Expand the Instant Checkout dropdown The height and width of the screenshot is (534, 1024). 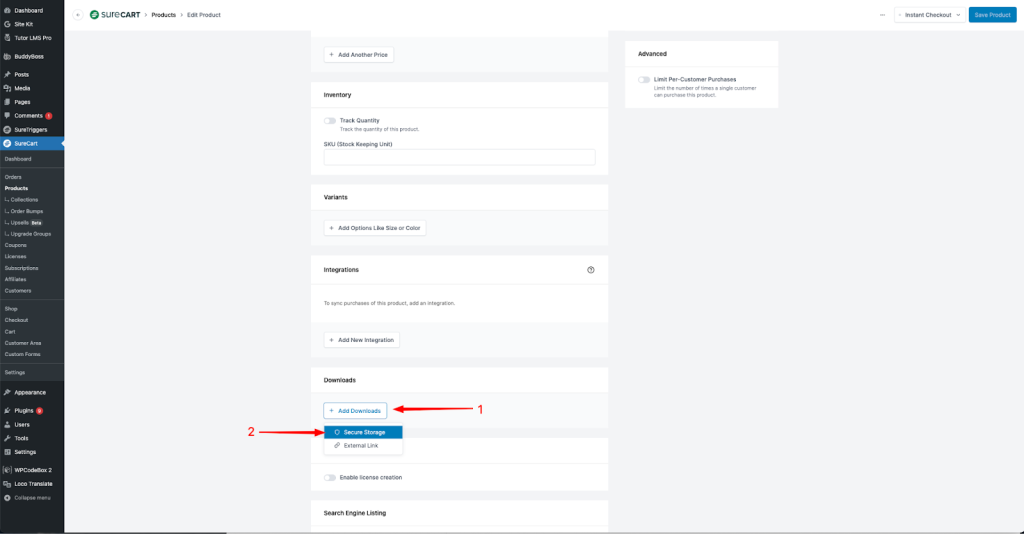pyautogui.click(x=929, y=15)
